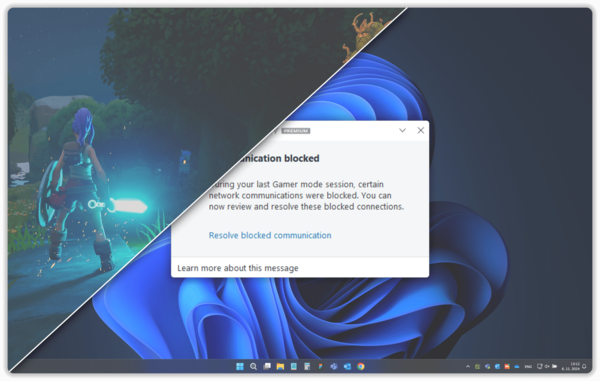The height and width of the screenshot is (381, 600).
Task: Open taskbar Search magnifier
Action: coord(253,366)
